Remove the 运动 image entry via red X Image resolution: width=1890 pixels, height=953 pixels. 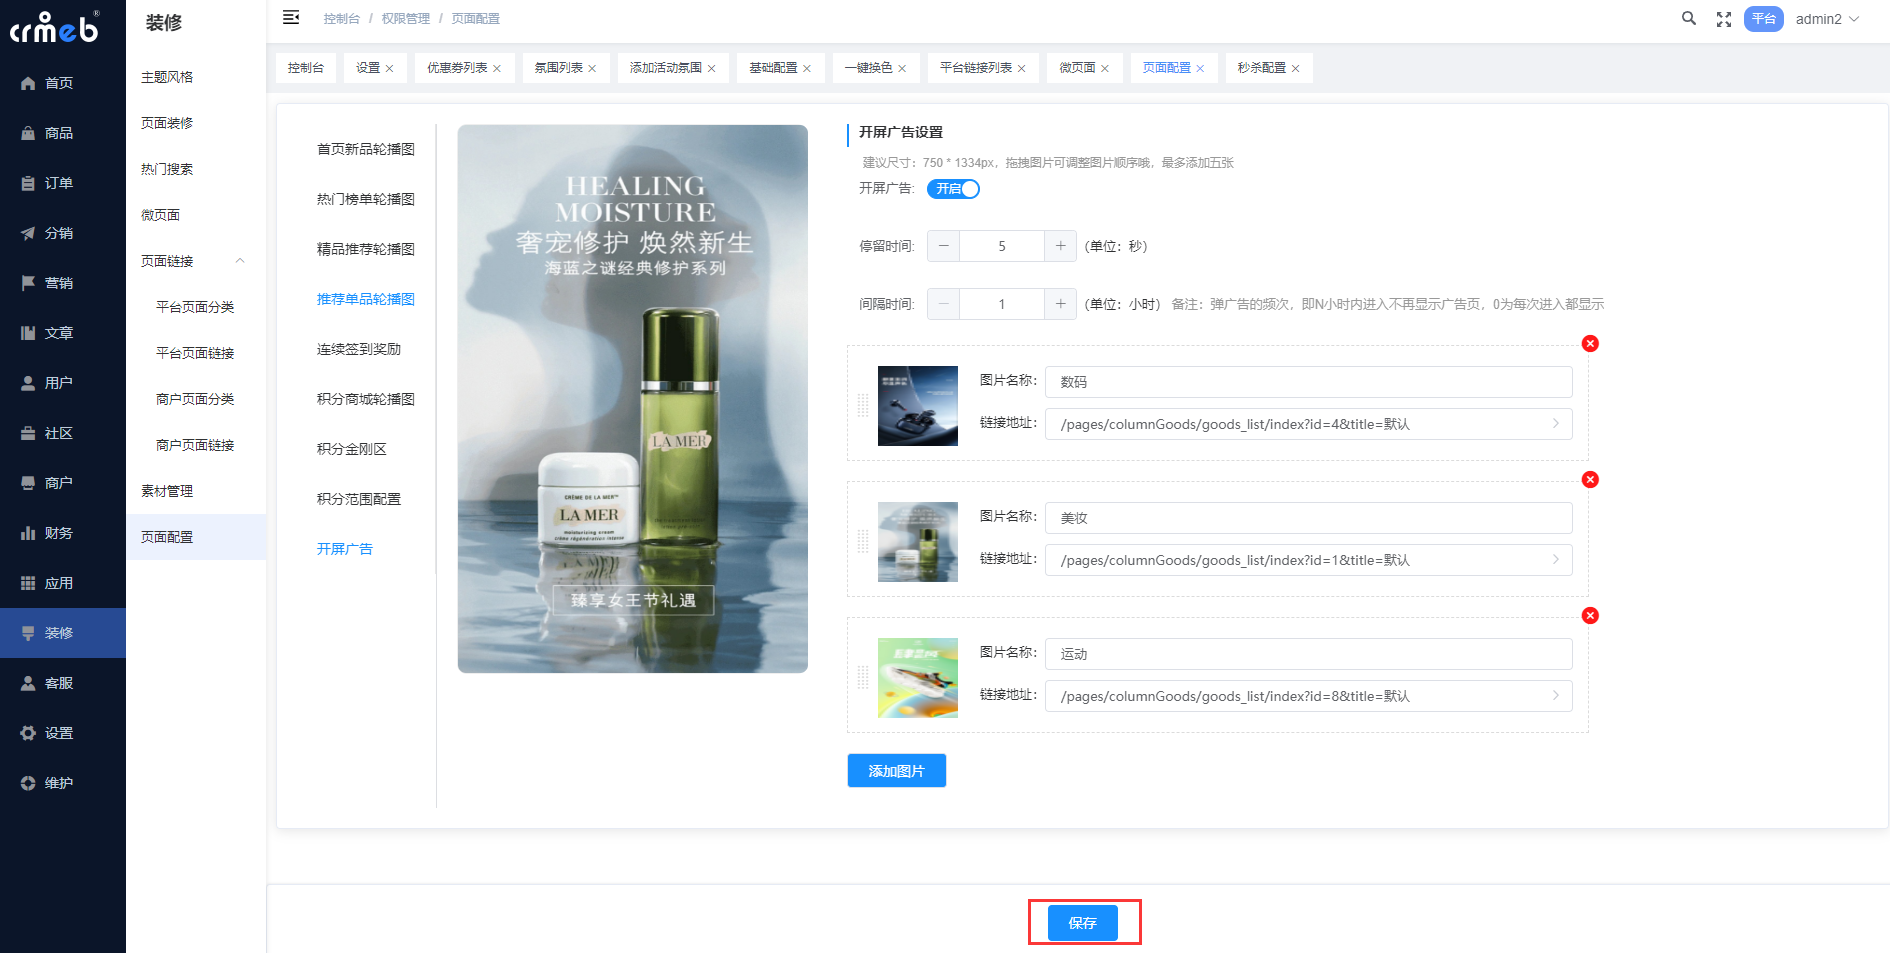click(x=1590, y=616)
